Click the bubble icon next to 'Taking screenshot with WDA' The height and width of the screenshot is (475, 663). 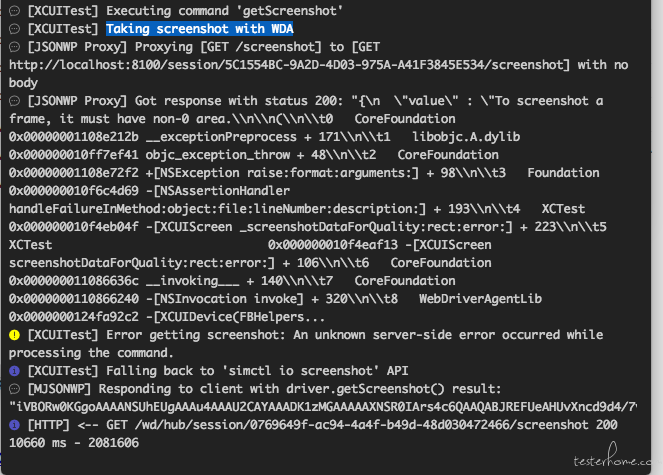click(14, 29)
